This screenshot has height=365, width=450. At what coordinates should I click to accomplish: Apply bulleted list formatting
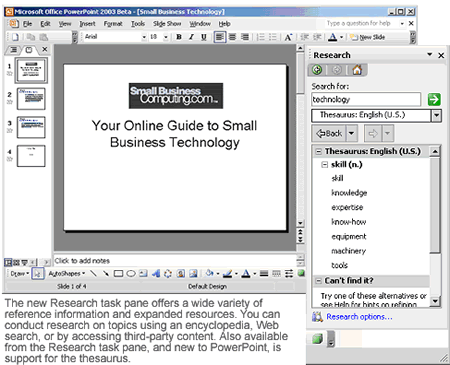273,37
